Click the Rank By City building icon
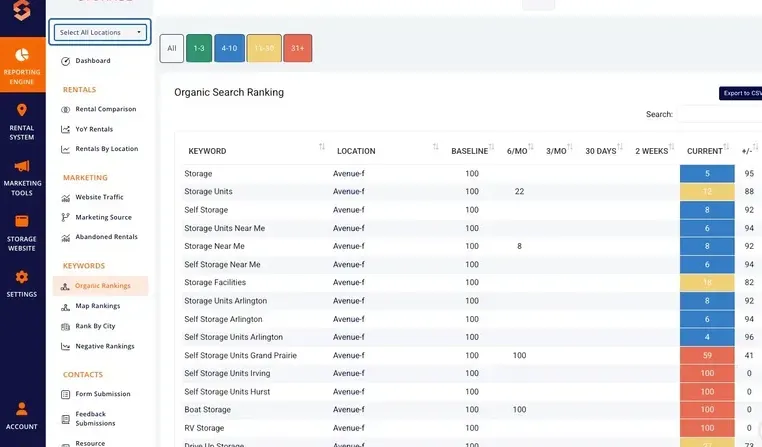This screenshot has width=762, height=447. point(66,327)
